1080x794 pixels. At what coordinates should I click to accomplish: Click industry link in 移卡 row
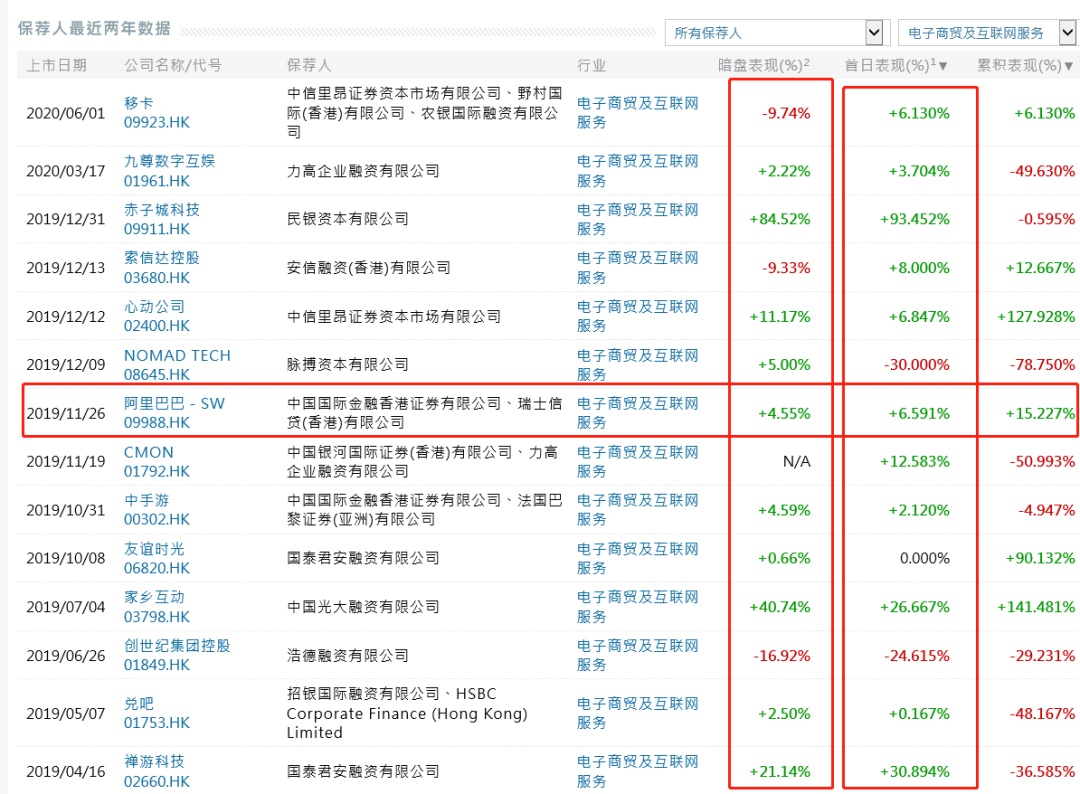[x=638, y=112]
